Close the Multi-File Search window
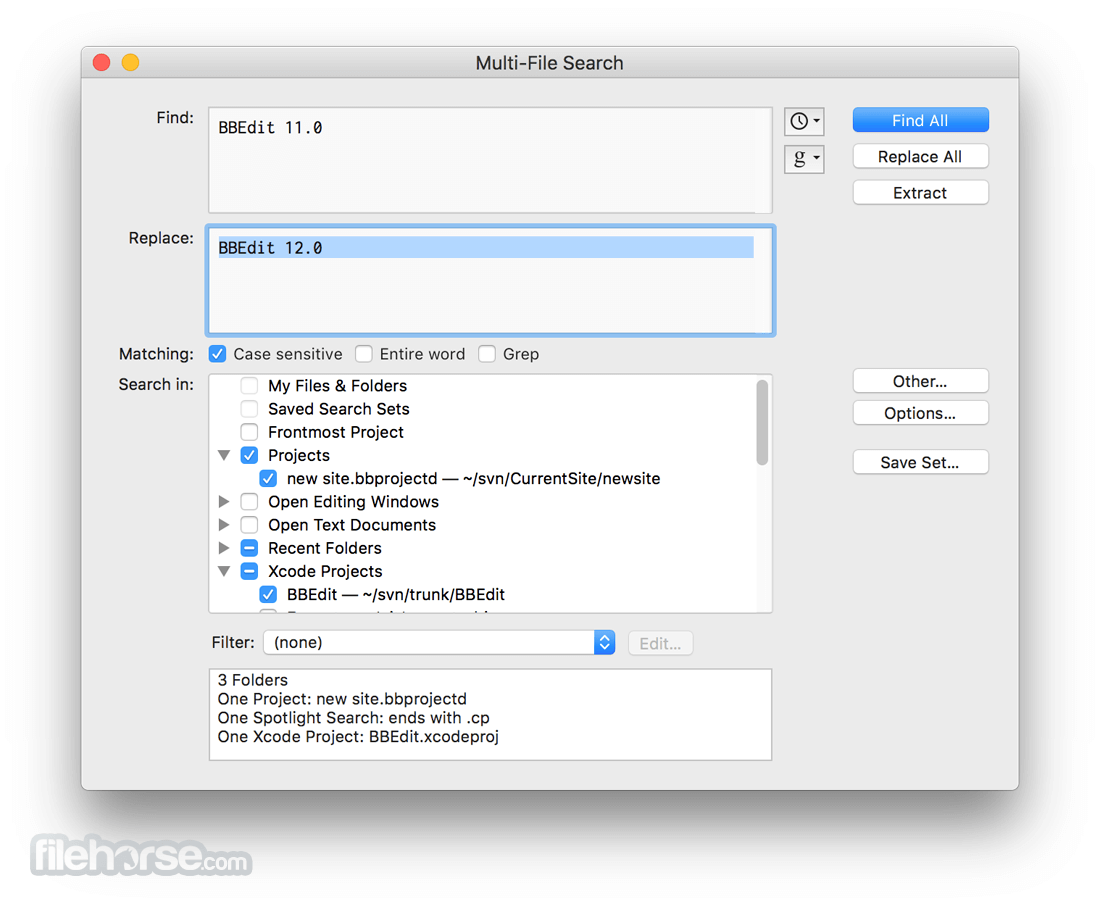This screenshot has height=906, width=1100. [102, 62]
